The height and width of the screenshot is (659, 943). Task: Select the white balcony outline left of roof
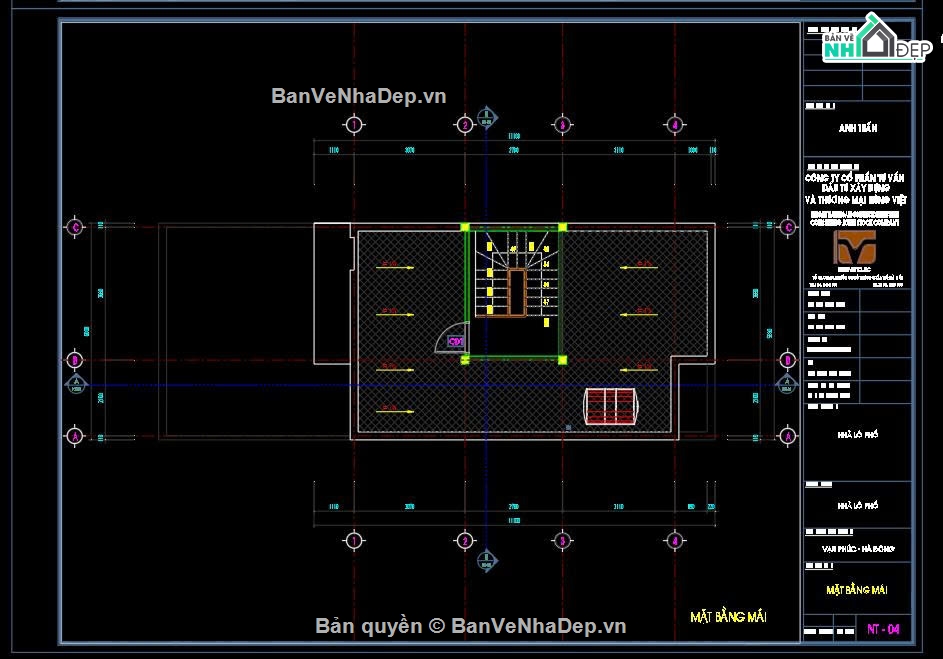(x=332, y=293)
